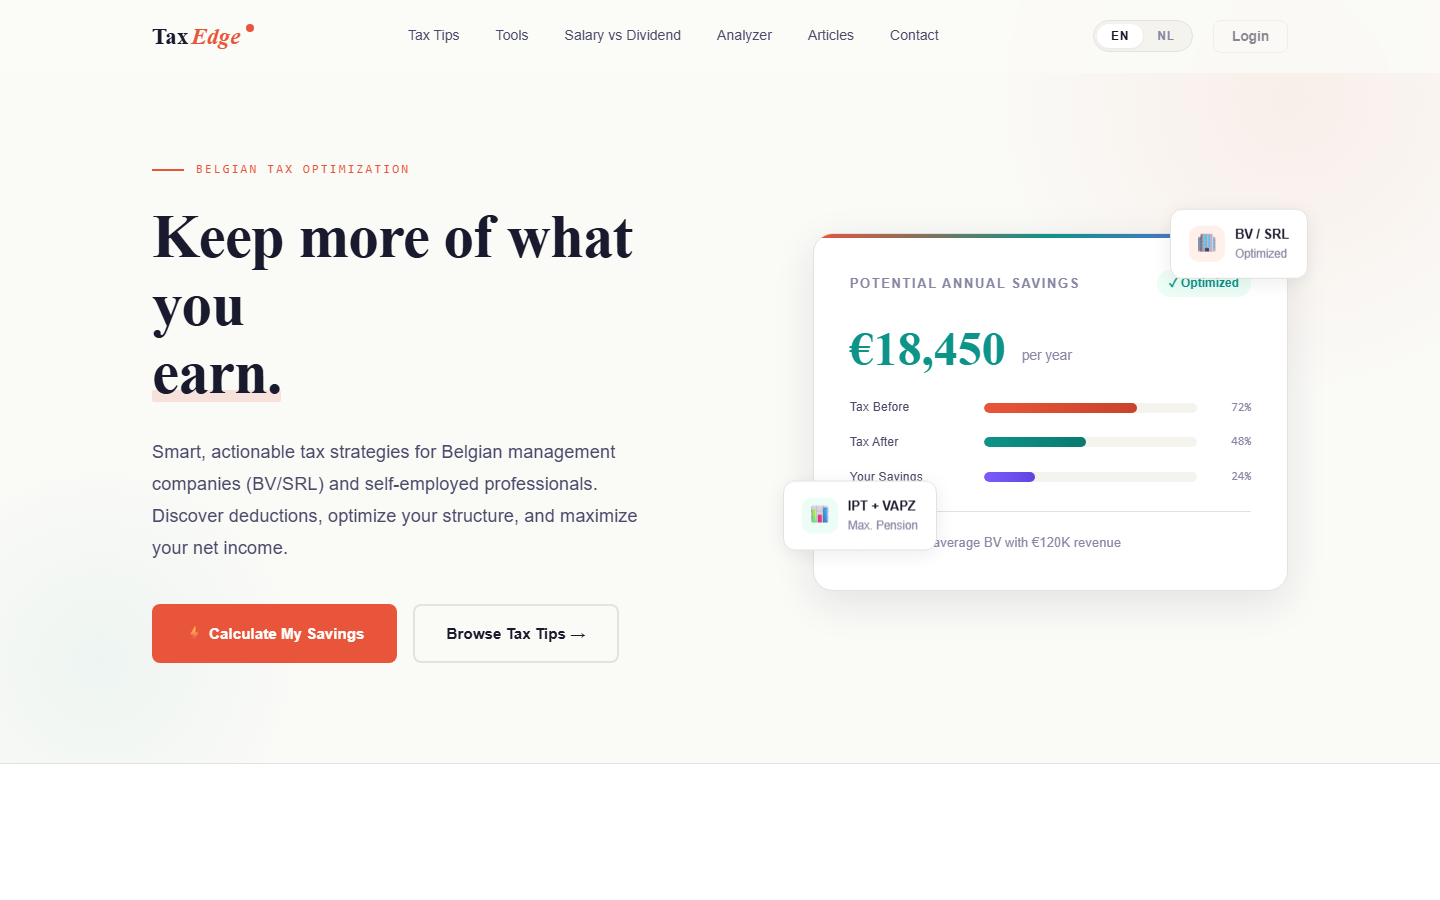Click the Tax Before label
The width and height of the screenshot is (1440, 900).
coord(880,407)
